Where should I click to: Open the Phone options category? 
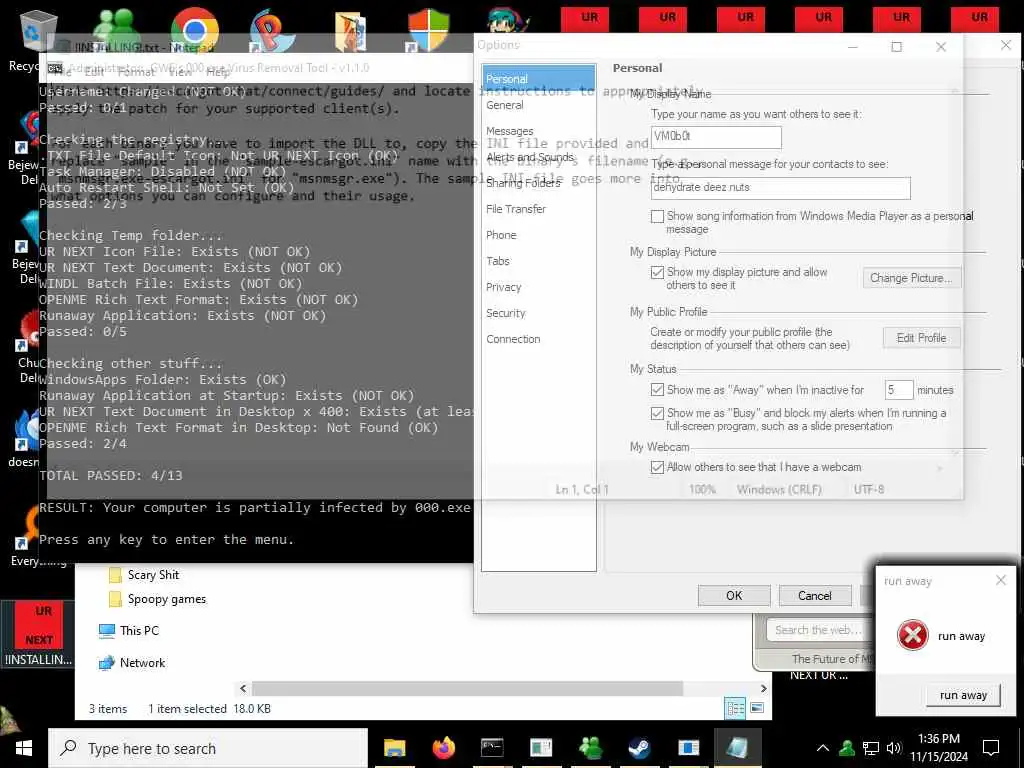point(502,235)
